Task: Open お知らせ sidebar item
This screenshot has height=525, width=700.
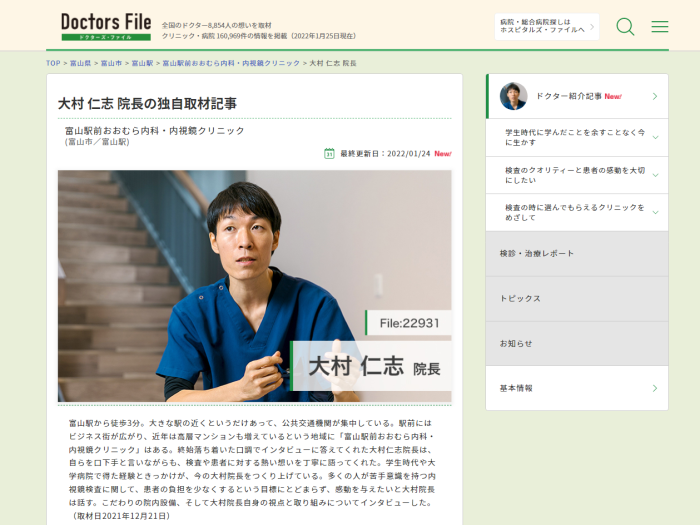Action: click(x=577, y=344)
